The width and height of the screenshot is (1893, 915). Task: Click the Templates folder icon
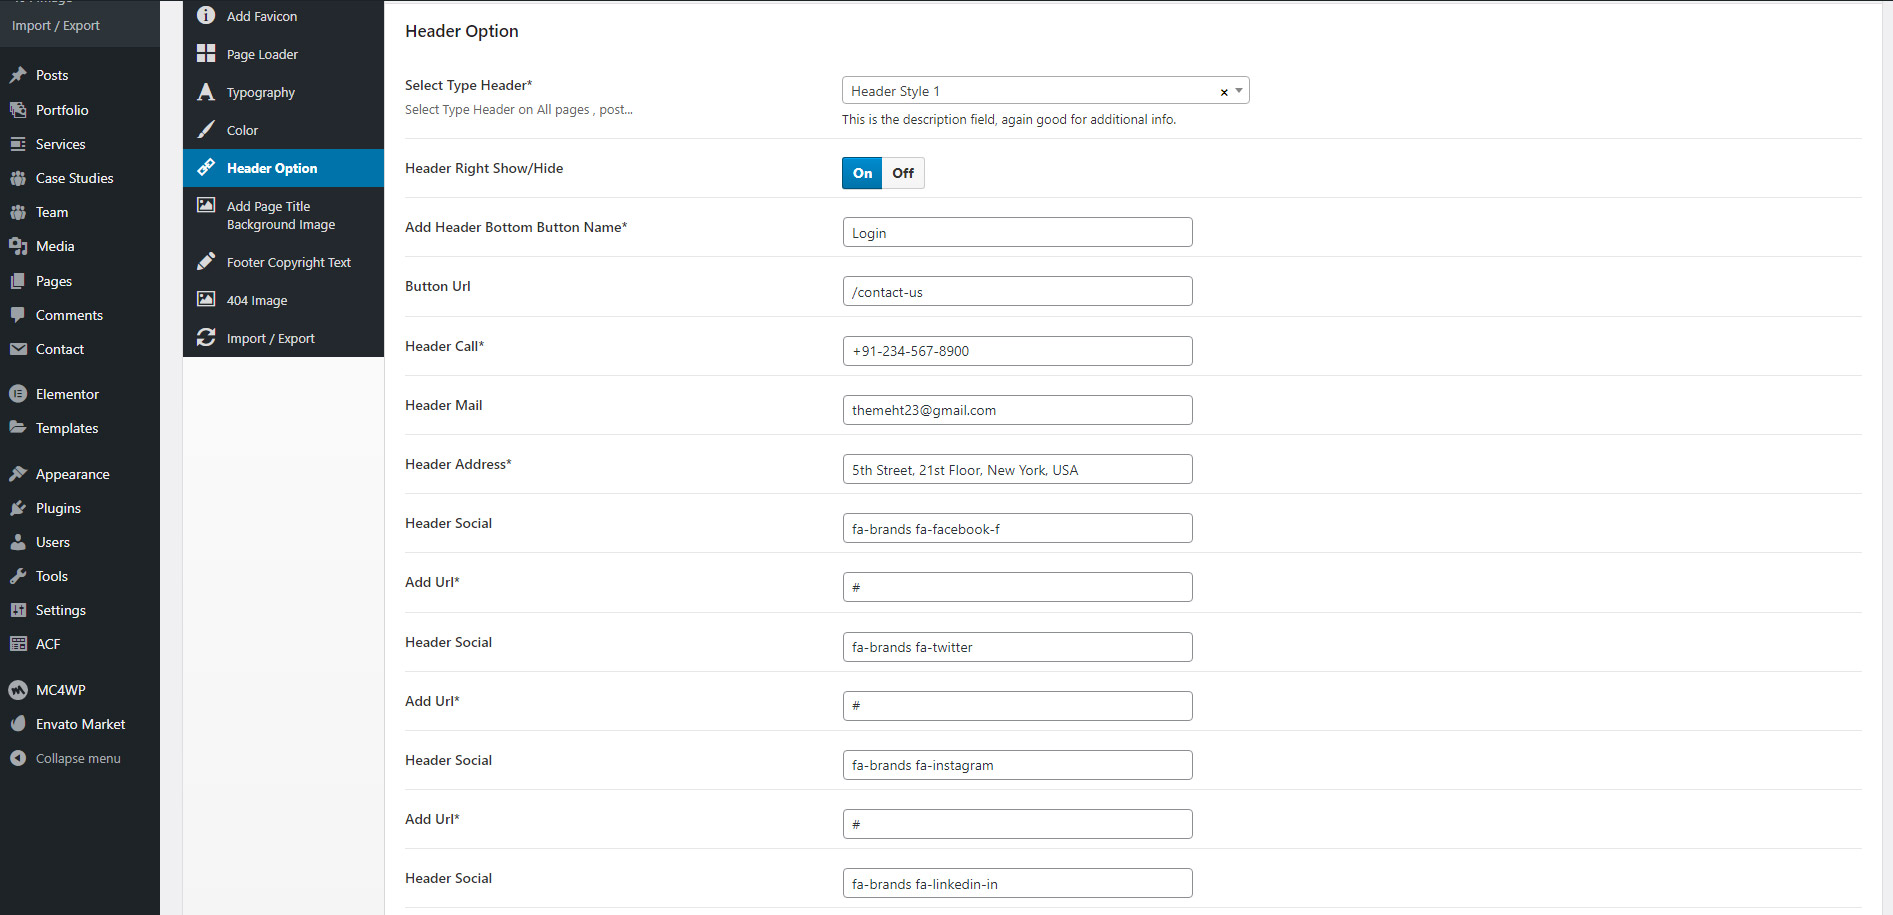point(18,428)
